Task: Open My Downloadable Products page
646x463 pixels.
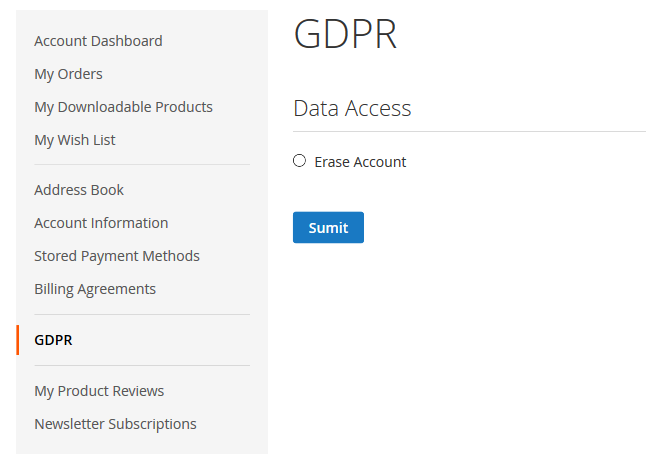Action: (124, 107)
